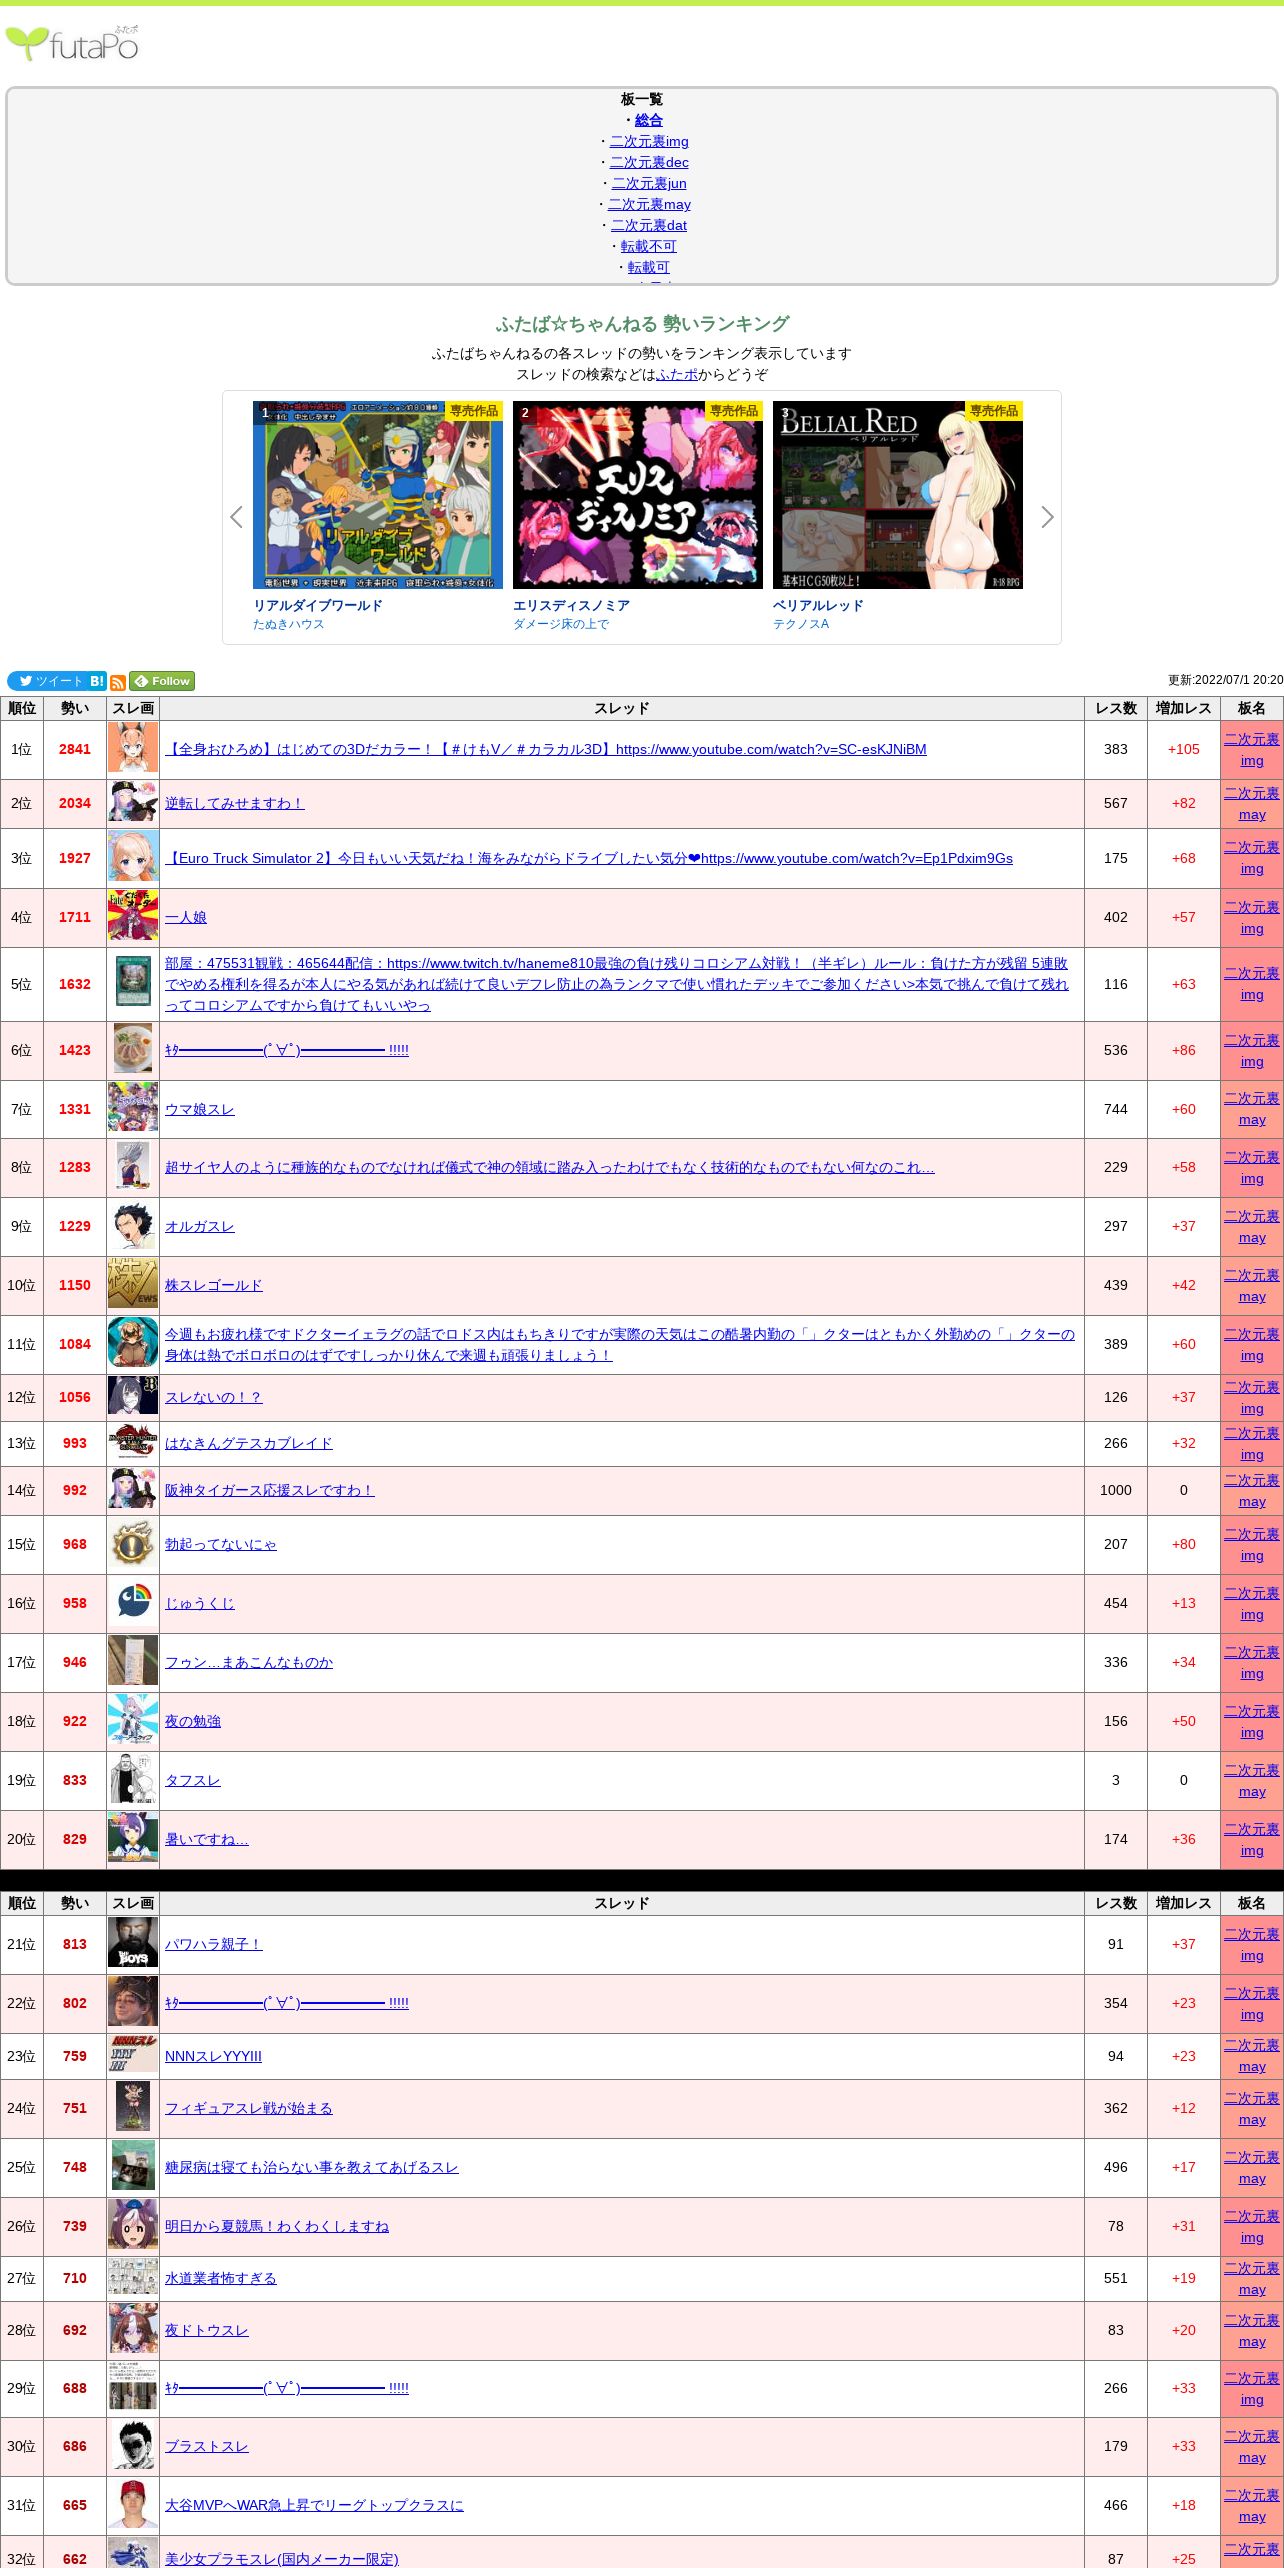
Task: Show previous items in product carousel
Action: (x=237, y=517)
